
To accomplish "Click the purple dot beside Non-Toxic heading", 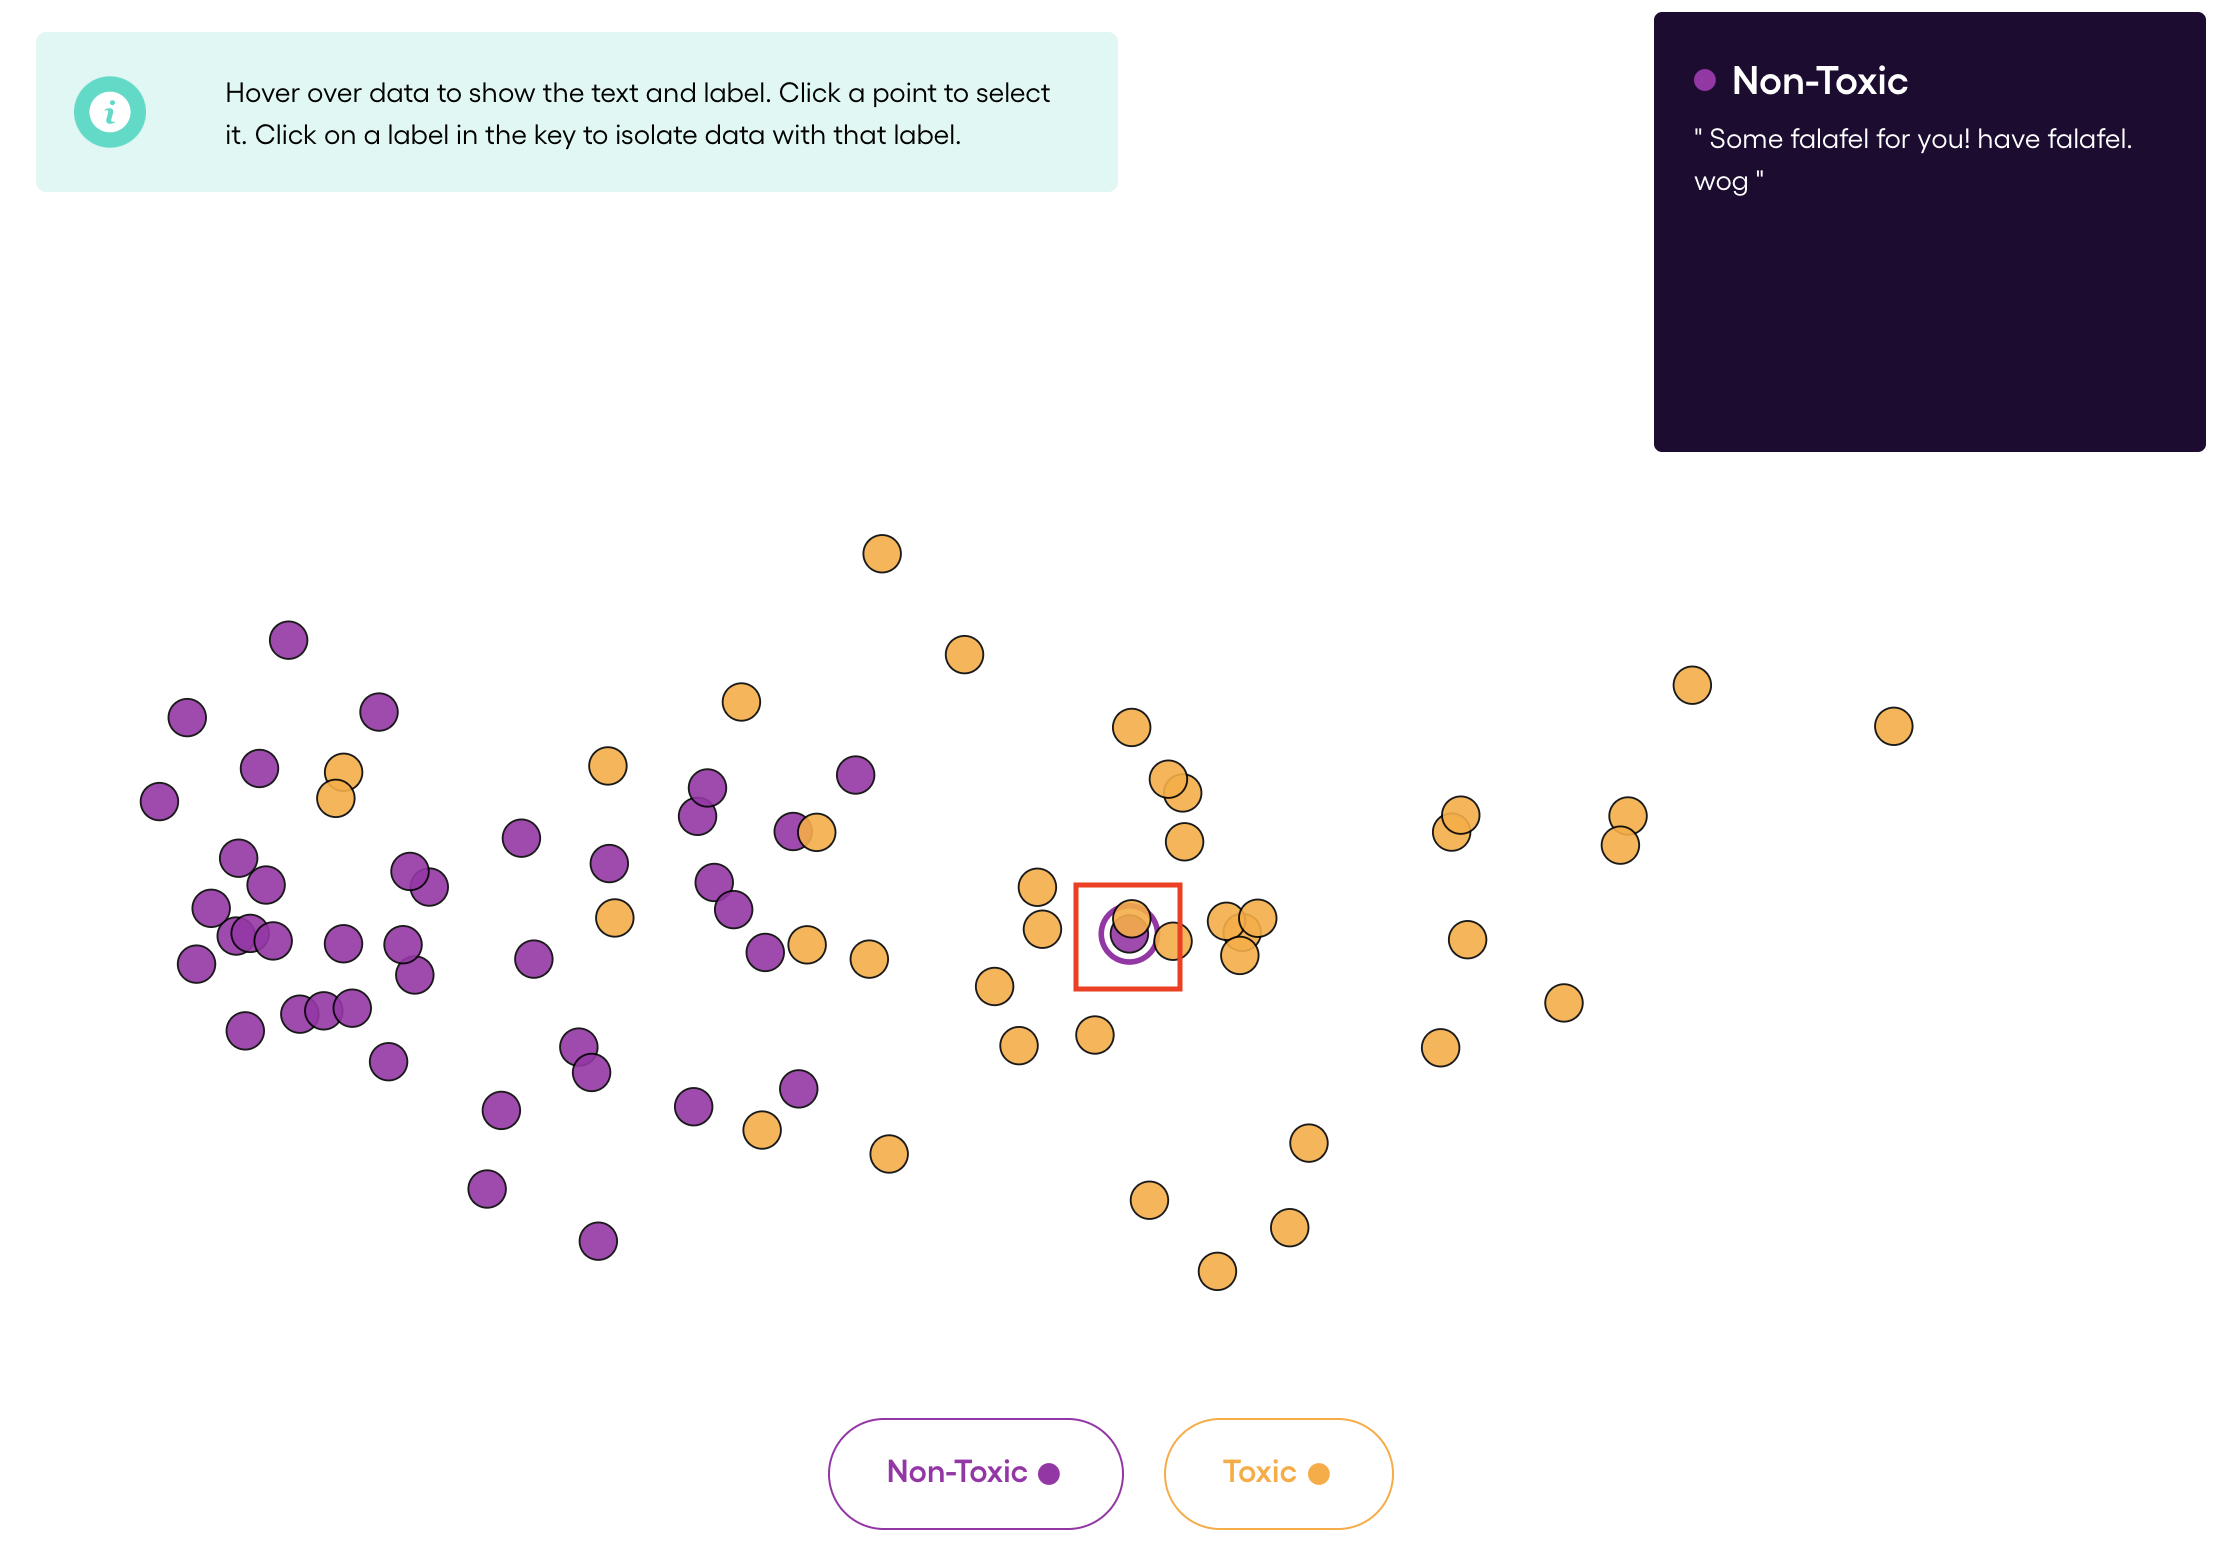I will [x=1705, y=80].
